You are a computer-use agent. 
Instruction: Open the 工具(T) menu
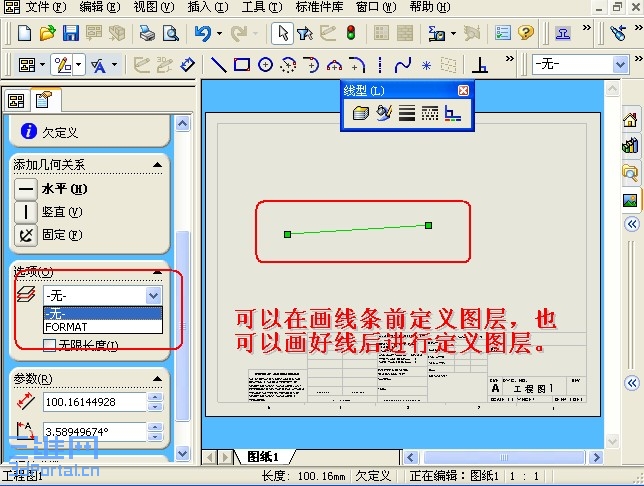tap(262, 7)
